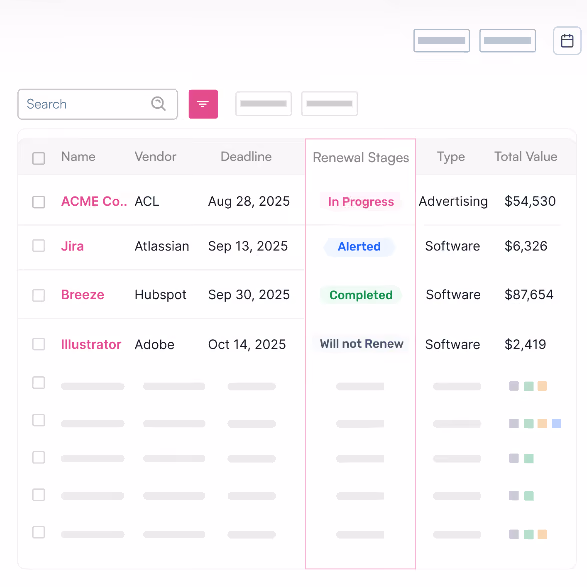Check the Breeze row checkbox

[x=39, y=295]
